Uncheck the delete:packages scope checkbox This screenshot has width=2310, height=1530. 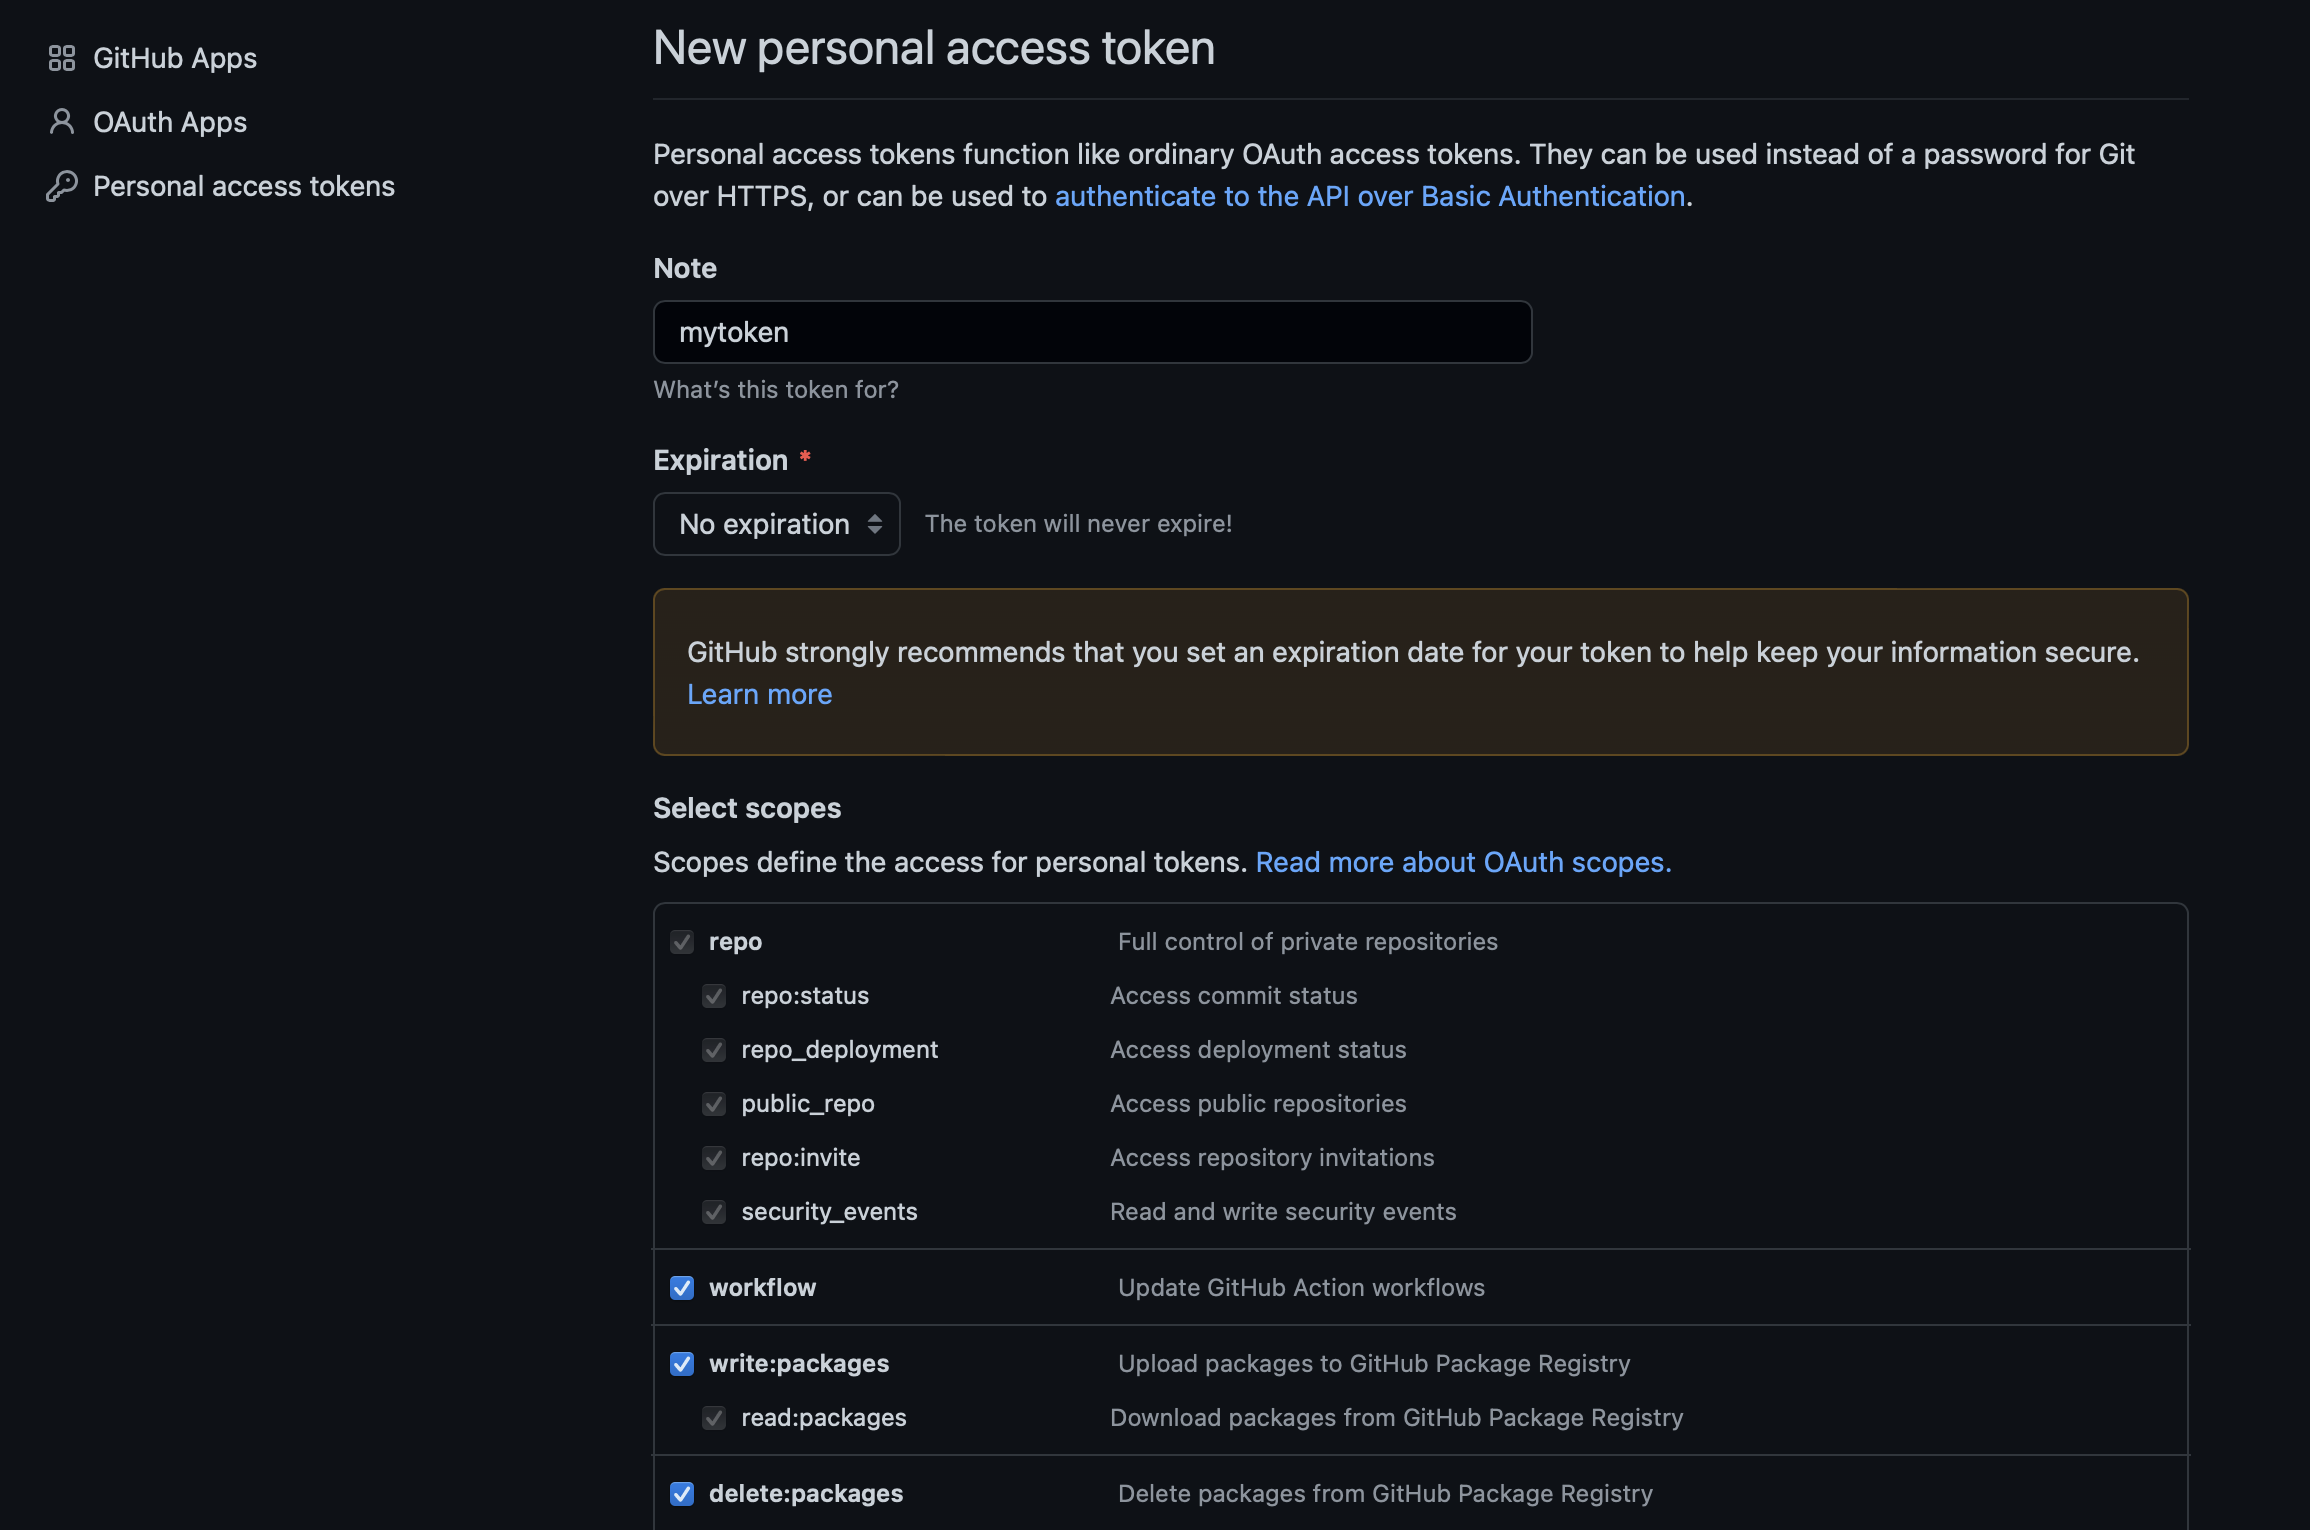coord(682,1494)
